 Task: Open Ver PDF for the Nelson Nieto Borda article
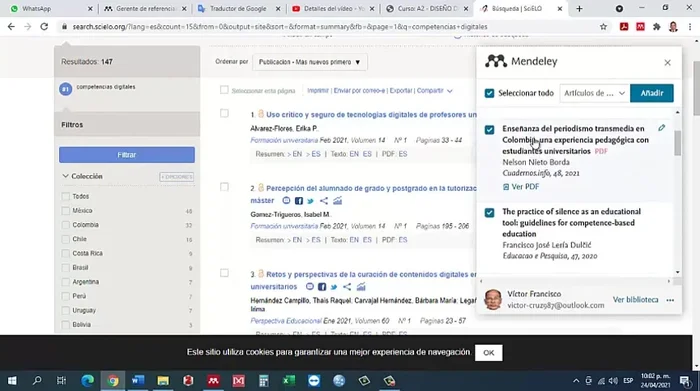[521, 187]
